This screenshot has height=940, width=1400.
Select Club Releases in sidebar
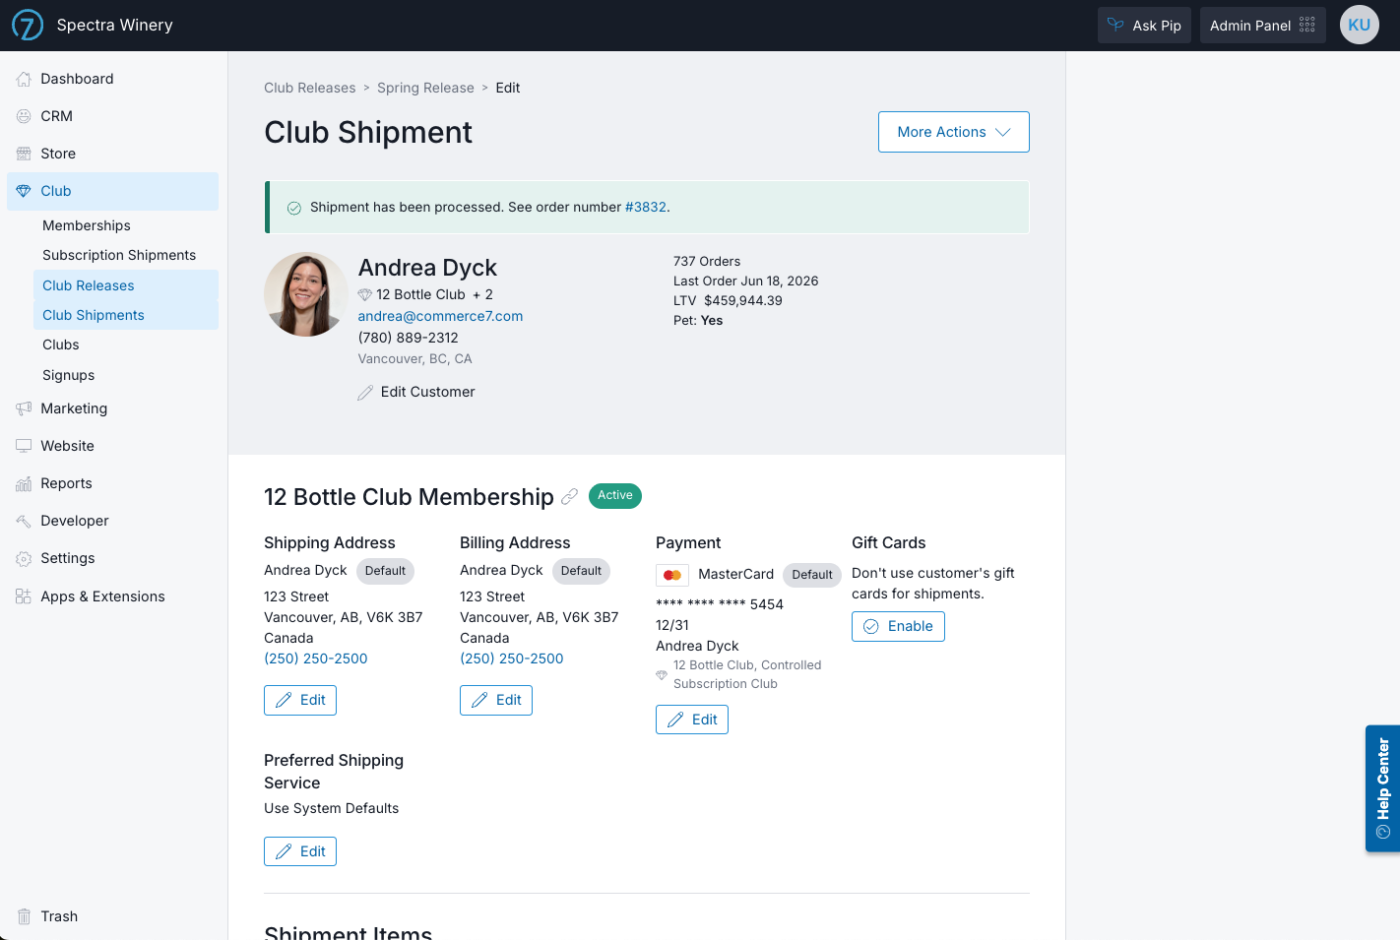(x=126, y=286)
